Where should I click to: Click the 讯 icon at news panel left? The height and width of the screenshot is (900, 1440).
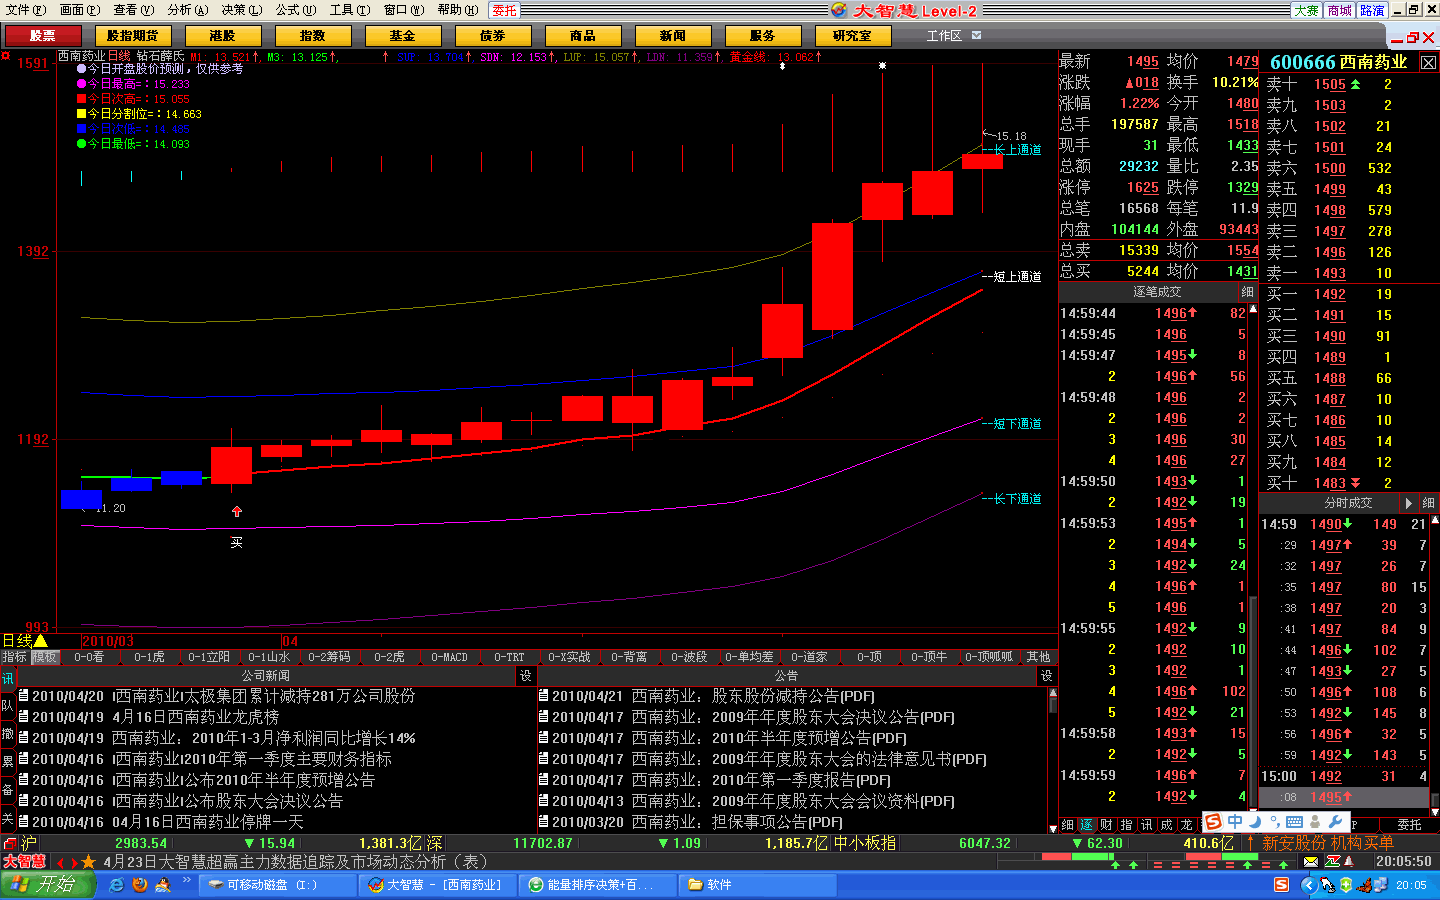7,679
